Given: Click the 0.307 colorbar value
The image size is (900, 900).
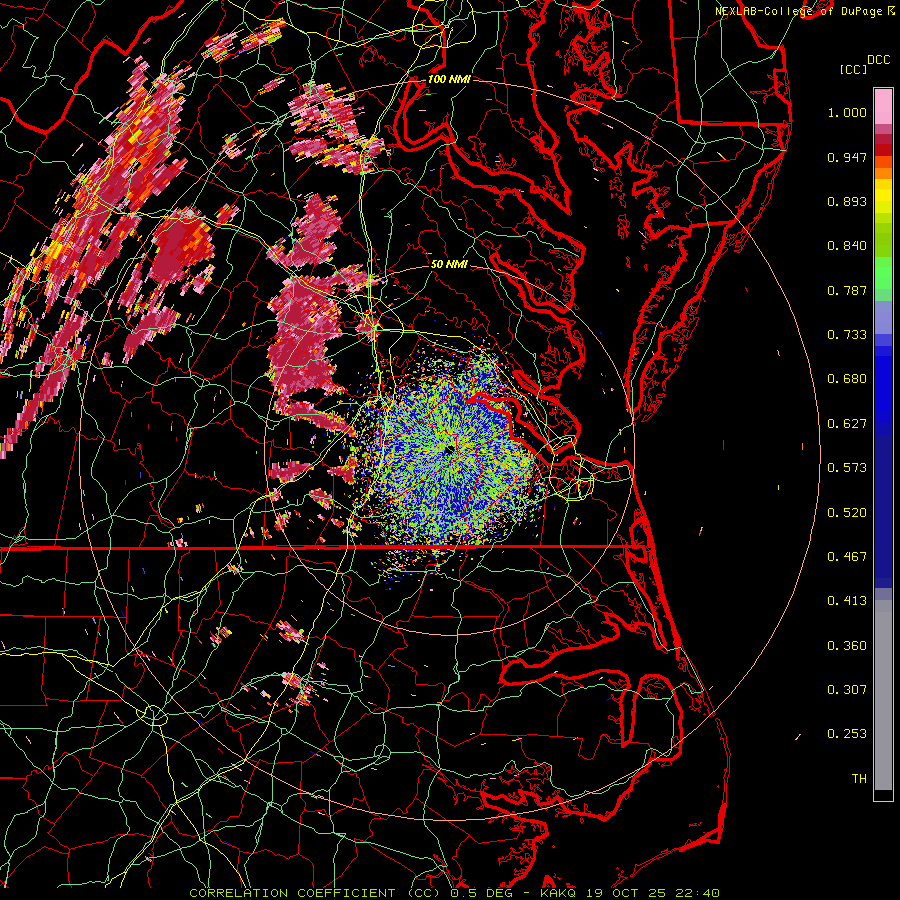Looking at the screenshot, I should point(847,690).
